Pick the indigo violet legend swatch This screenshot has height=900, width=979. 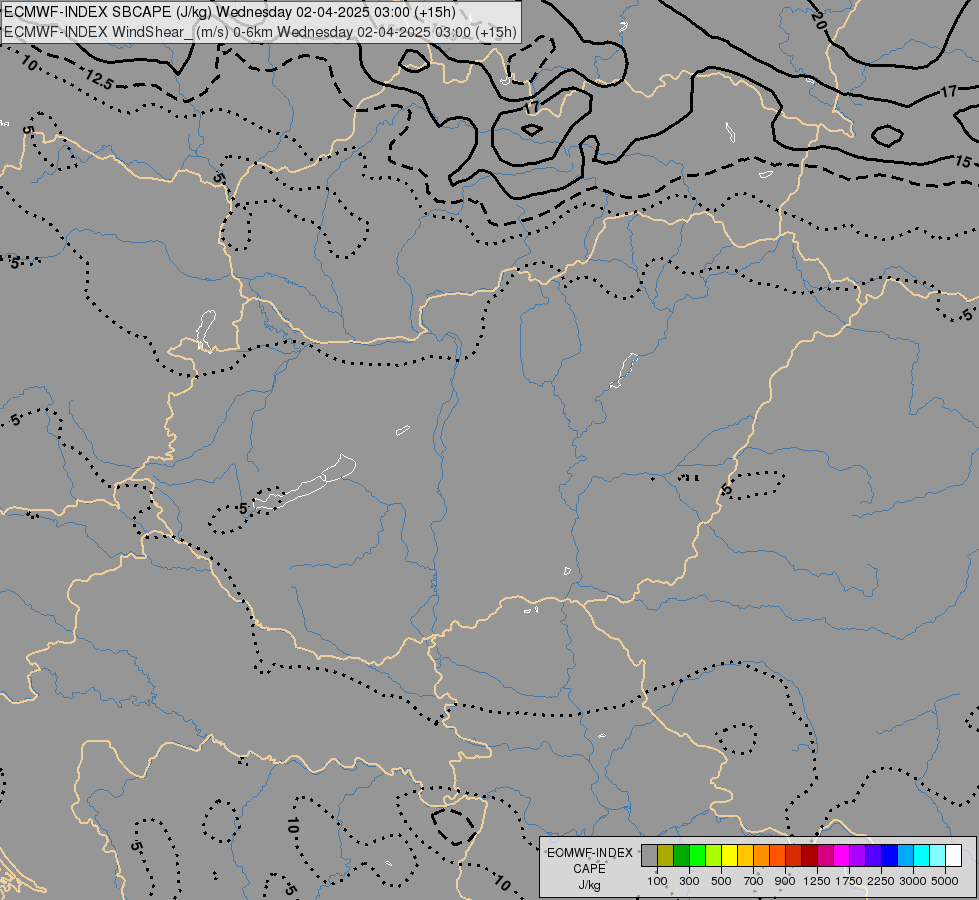tap(873, 855)
